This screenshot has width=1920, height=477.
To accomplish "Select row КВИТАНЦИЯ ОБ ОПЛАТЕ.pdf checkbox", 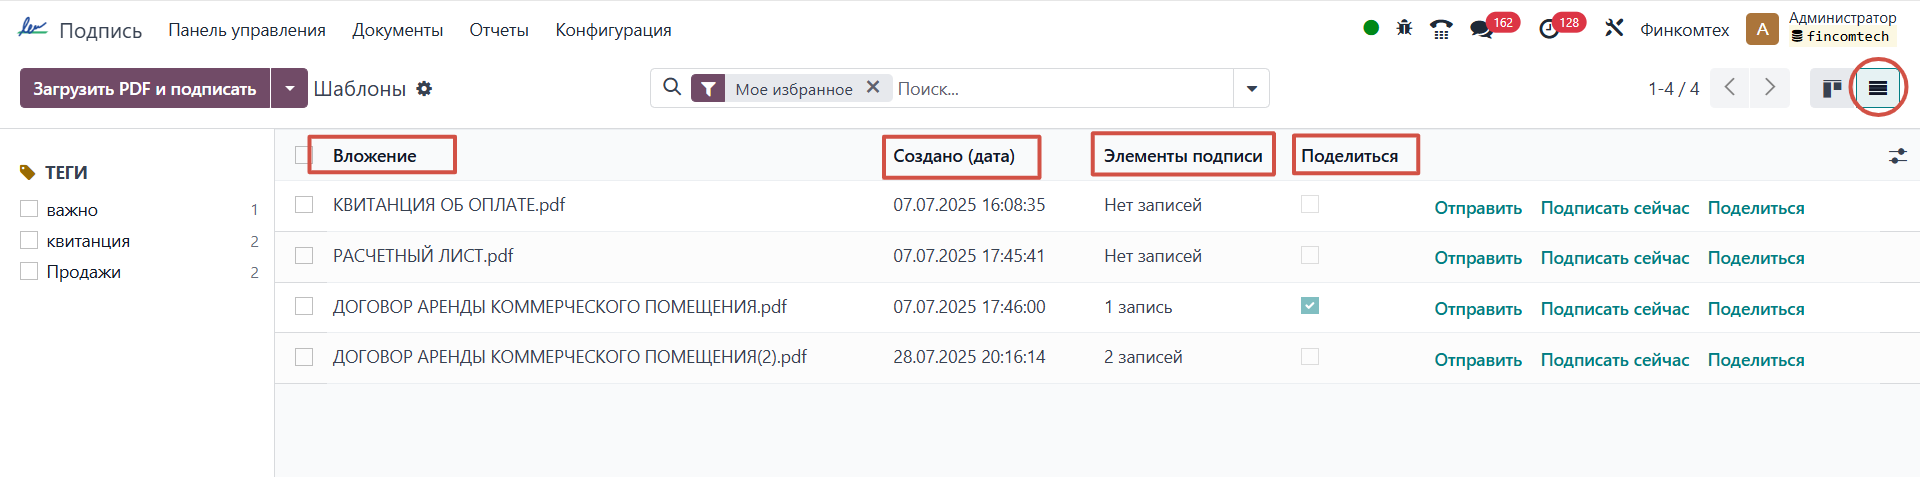I will pyautogui.click(x=304, y=205).
